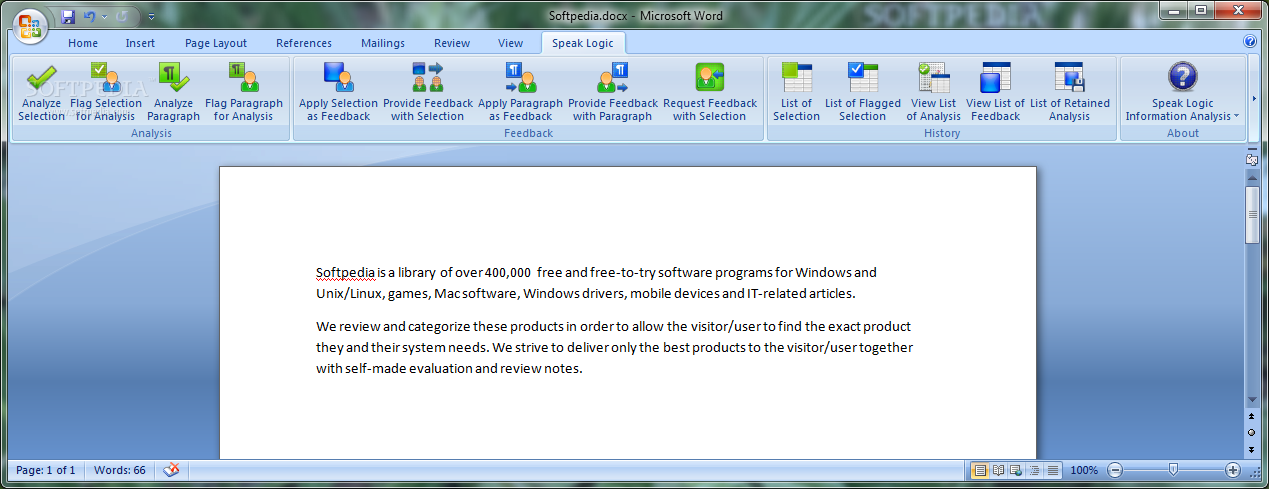Click the Words: 66 word count
Viewport: 1269px width, 489px height.
[x=120, y=470]
